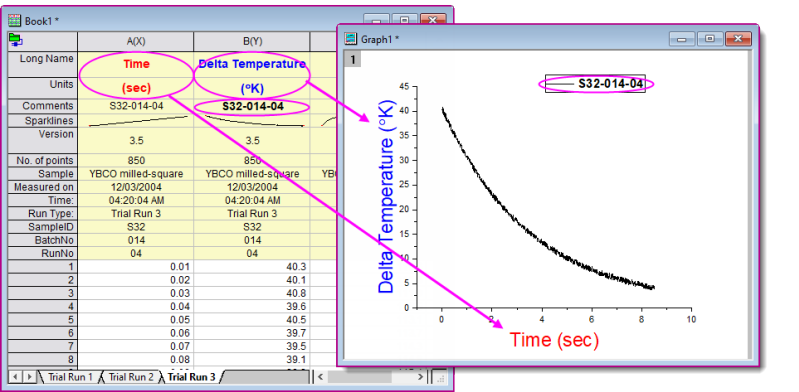Select cell with value 40.3

tap(252, 267)
